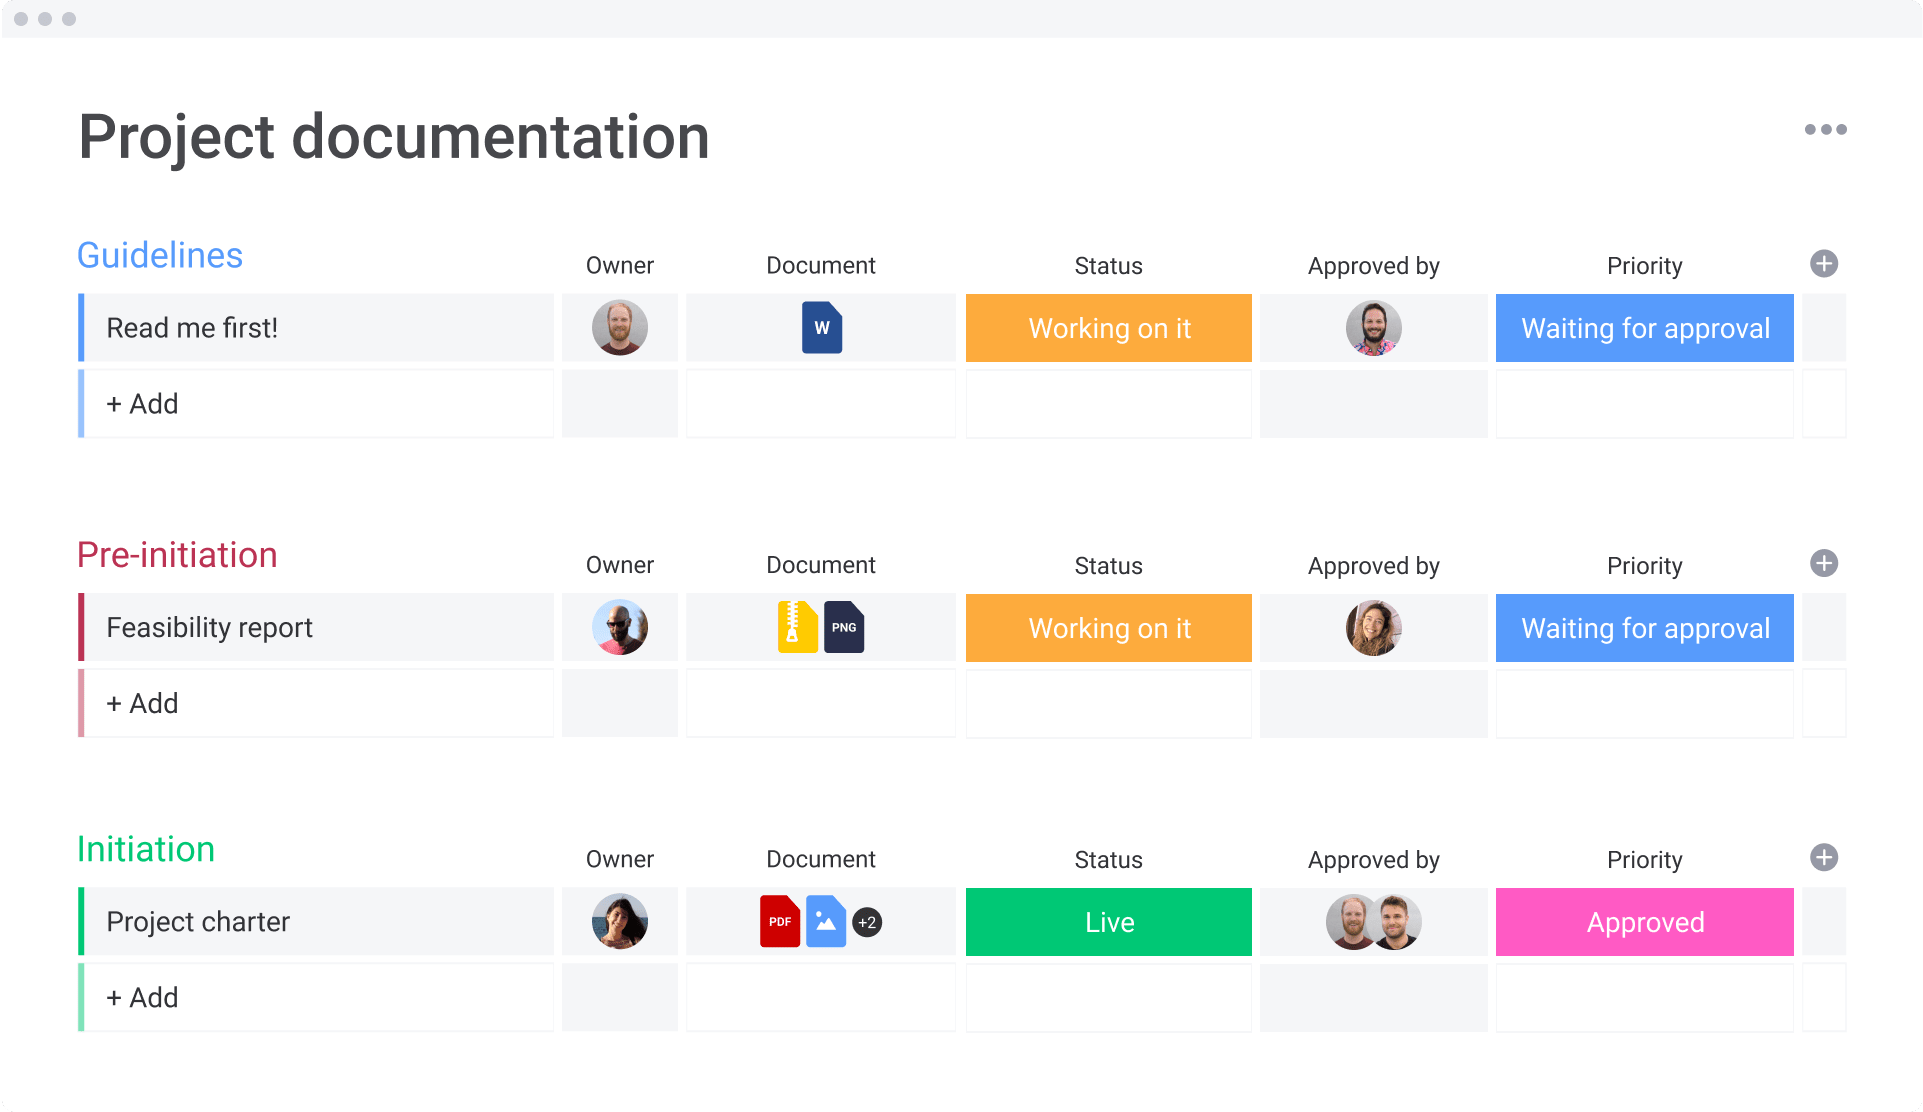Click the plus icon in the Guidelines group
1923x1112 pixels.
click(1823, 263)
